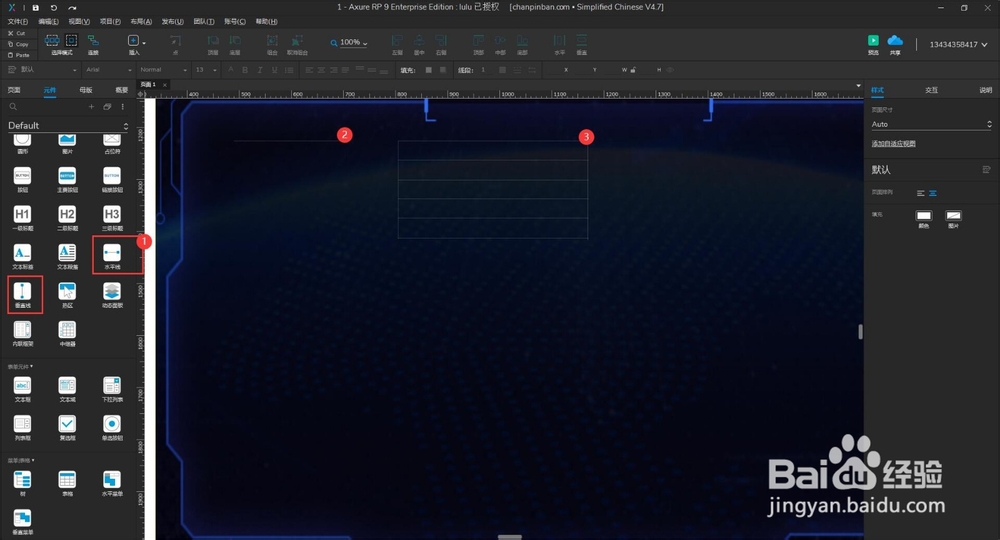Toggle italic text formatting
Image resolution: width=1000 pixels, height=540 pixels.
point(260,70)
